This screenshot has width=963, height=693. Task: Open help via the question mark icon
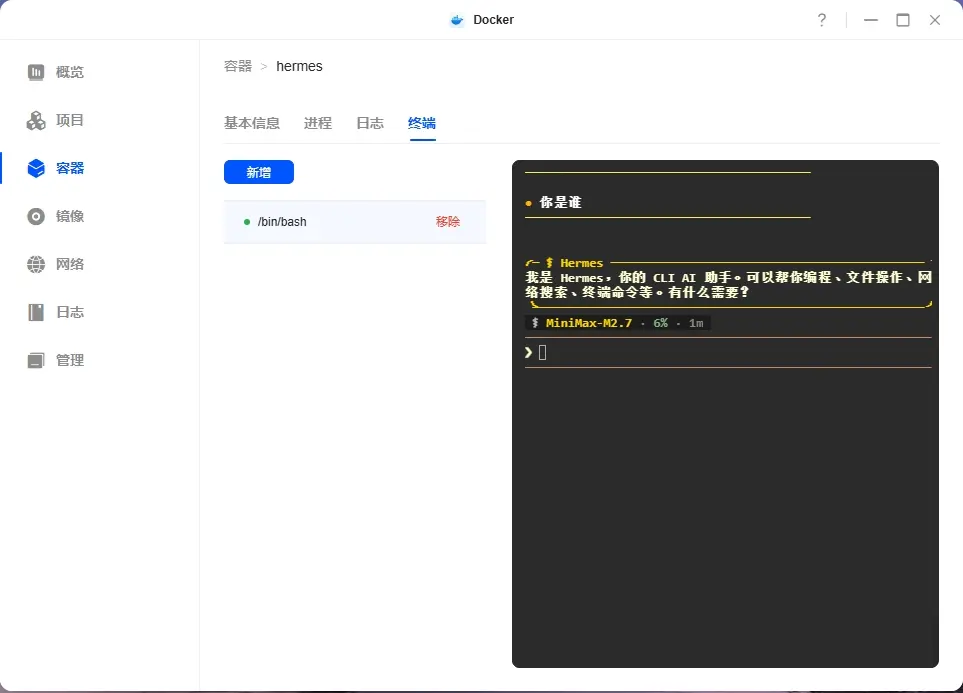pos(822,19)
